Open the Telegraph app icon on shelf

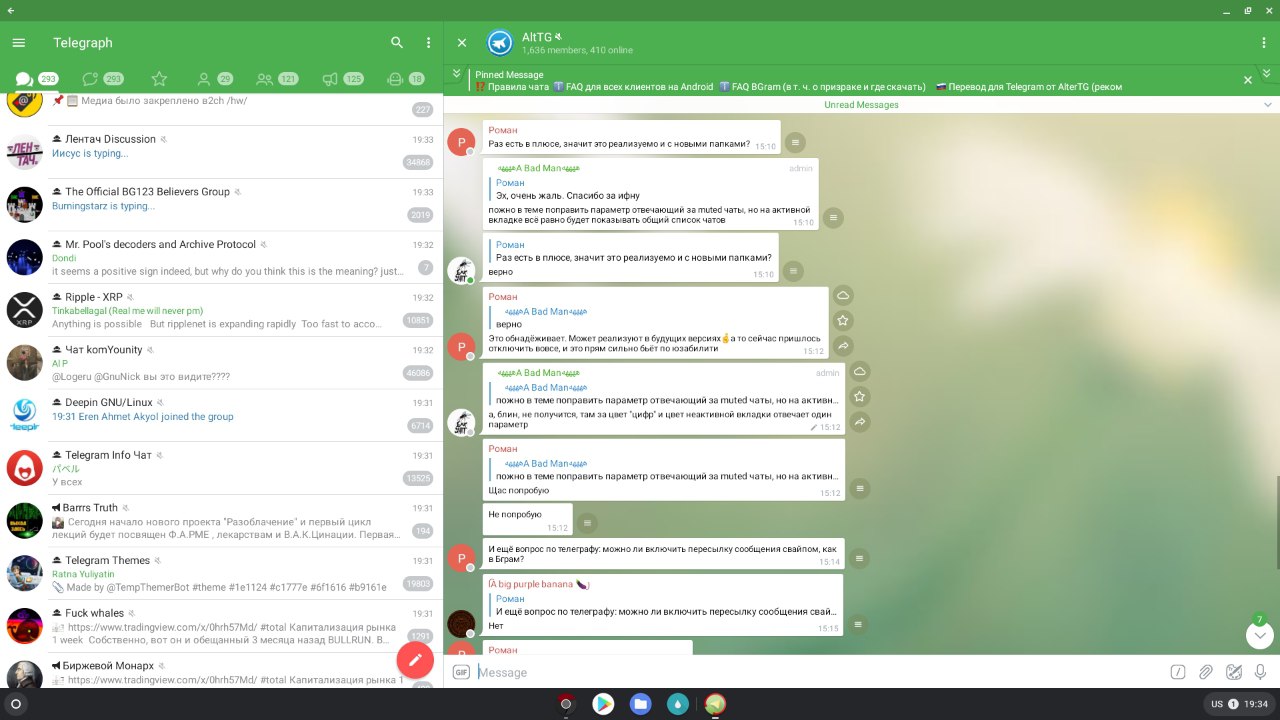[714, 704]
